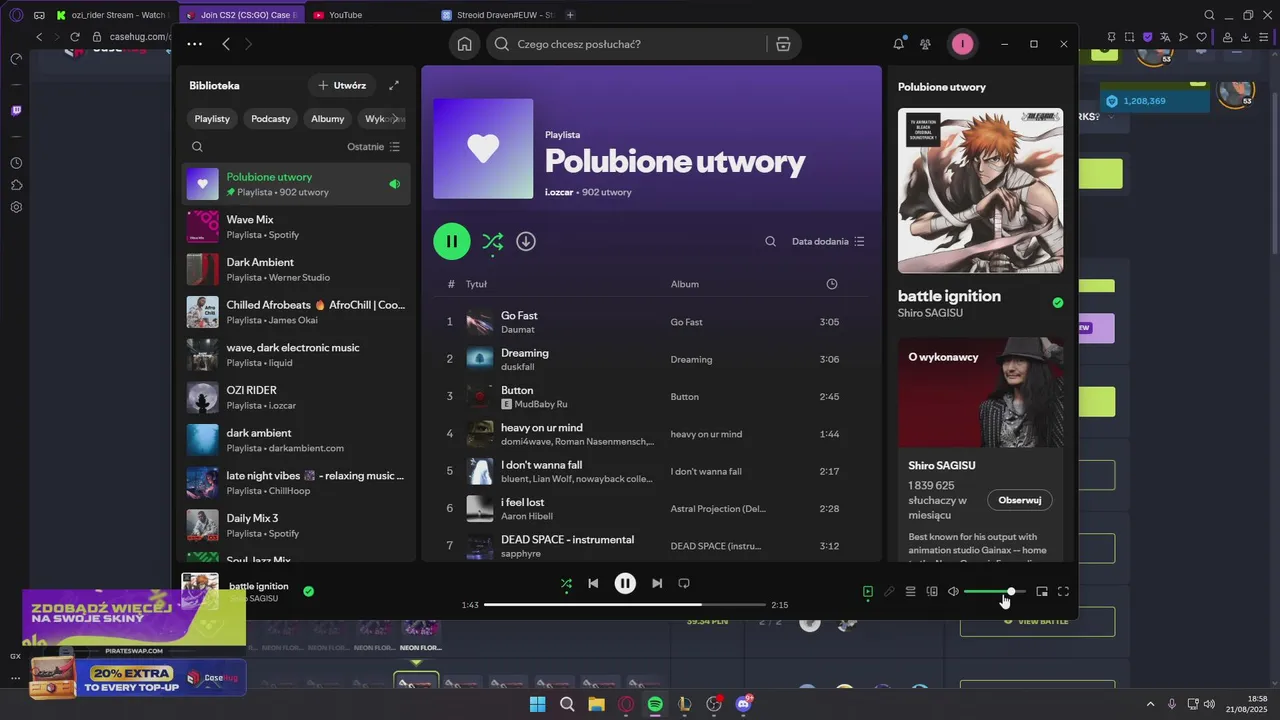
Task: Open the Data dodania sort dropdown
Action: click(828, 241)
